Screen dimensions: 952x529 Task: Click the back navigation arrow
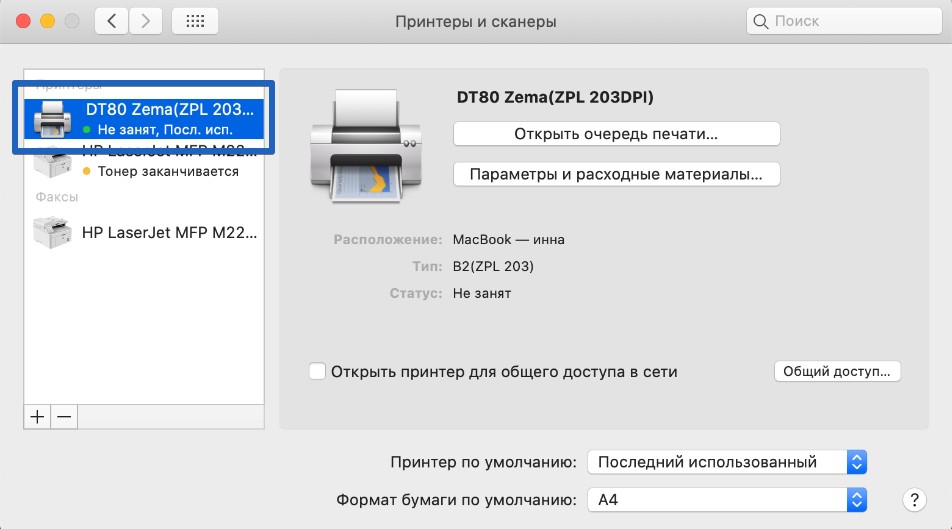click(112, 21)
